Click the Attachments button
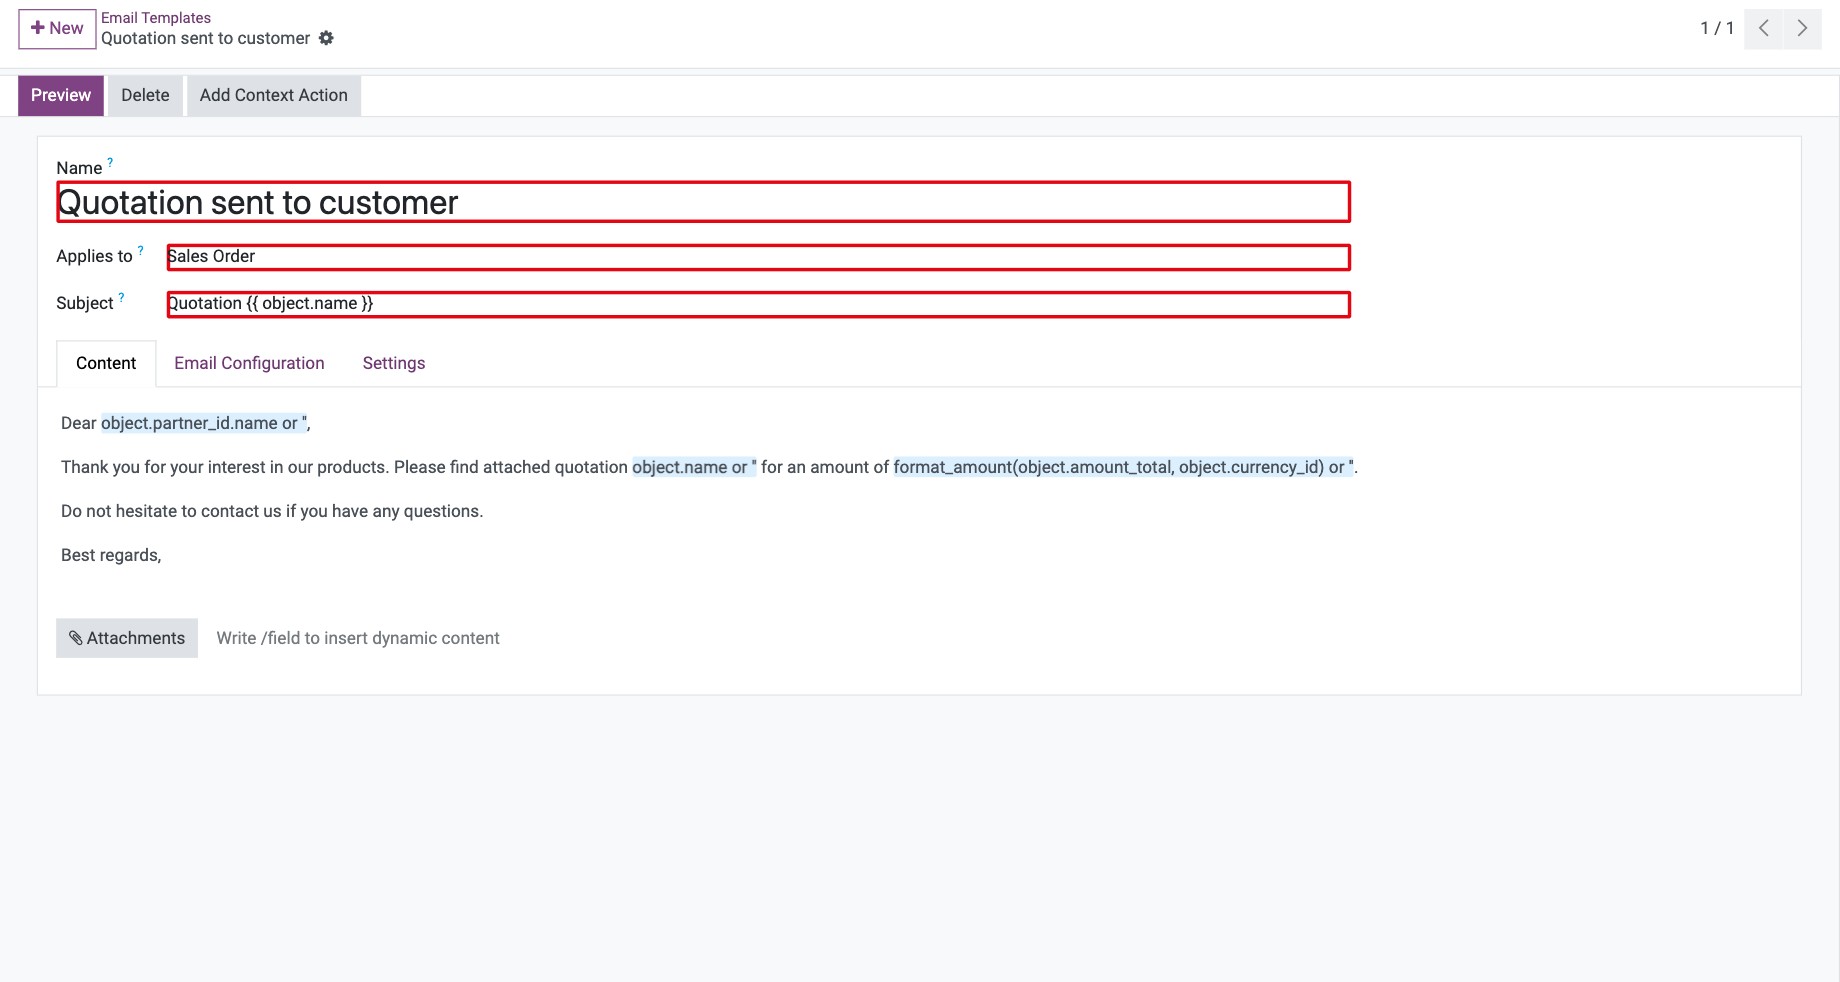Viewport: 1840px width, 982px height. pyautogui.click(x=127, y=638)
